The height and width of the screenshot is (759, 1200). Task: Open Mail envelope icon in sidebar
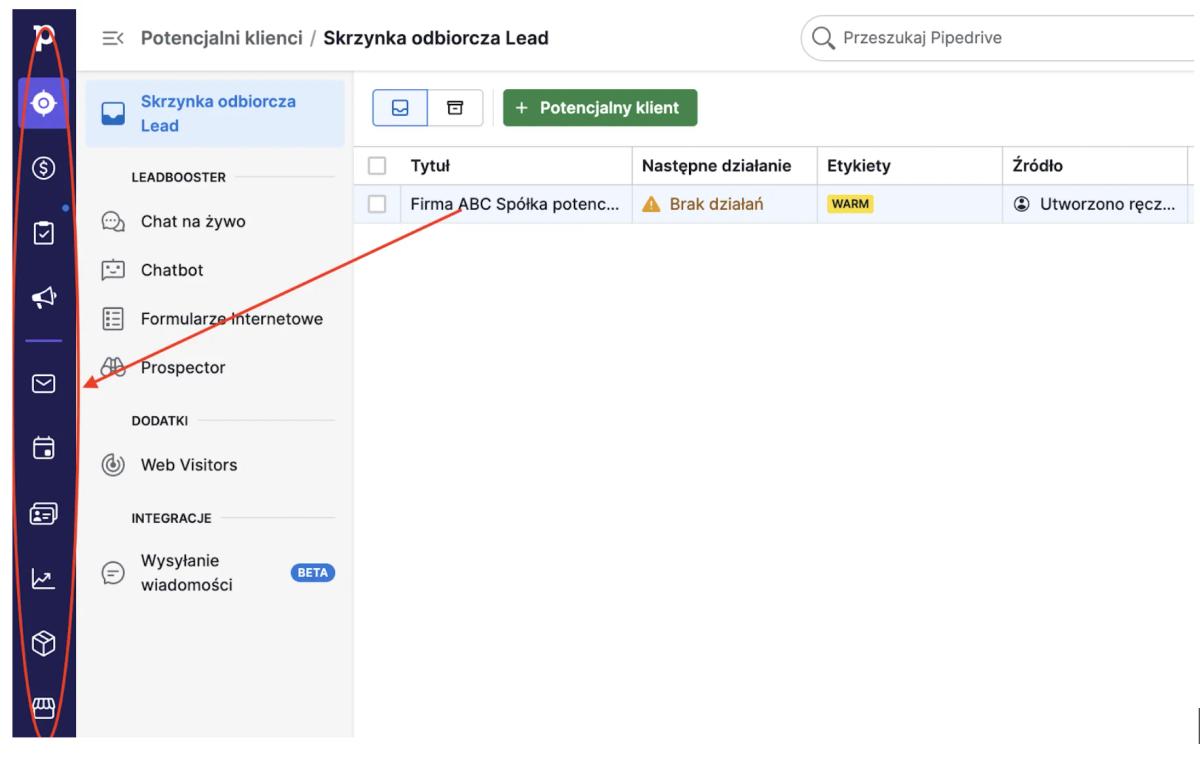43,384
